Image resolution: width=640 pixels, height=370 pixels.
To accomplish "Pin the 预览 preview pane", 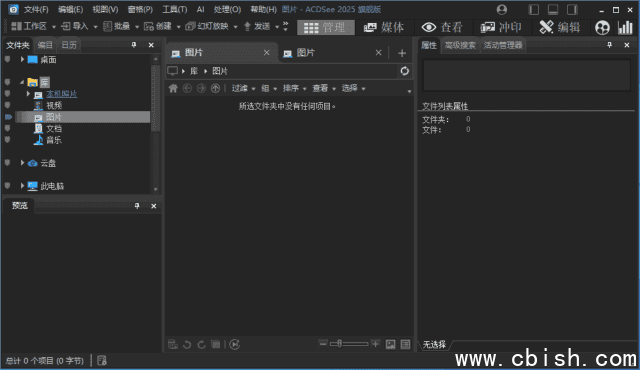I will [137, 206].
